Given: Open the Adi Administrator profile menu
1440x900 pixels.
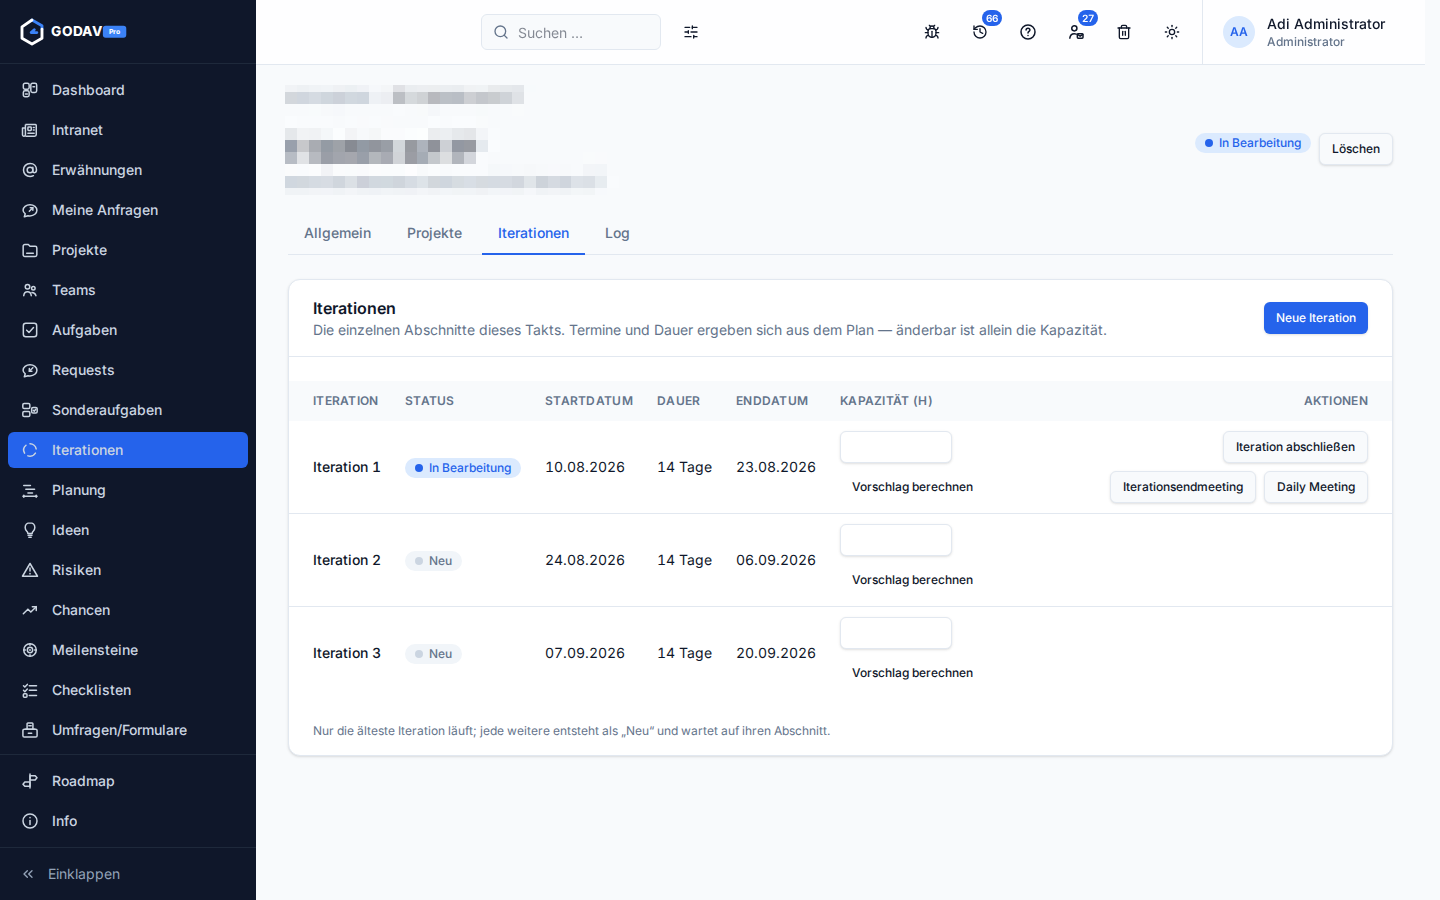Looking at the screenshot, I should tap(1313, 32).
